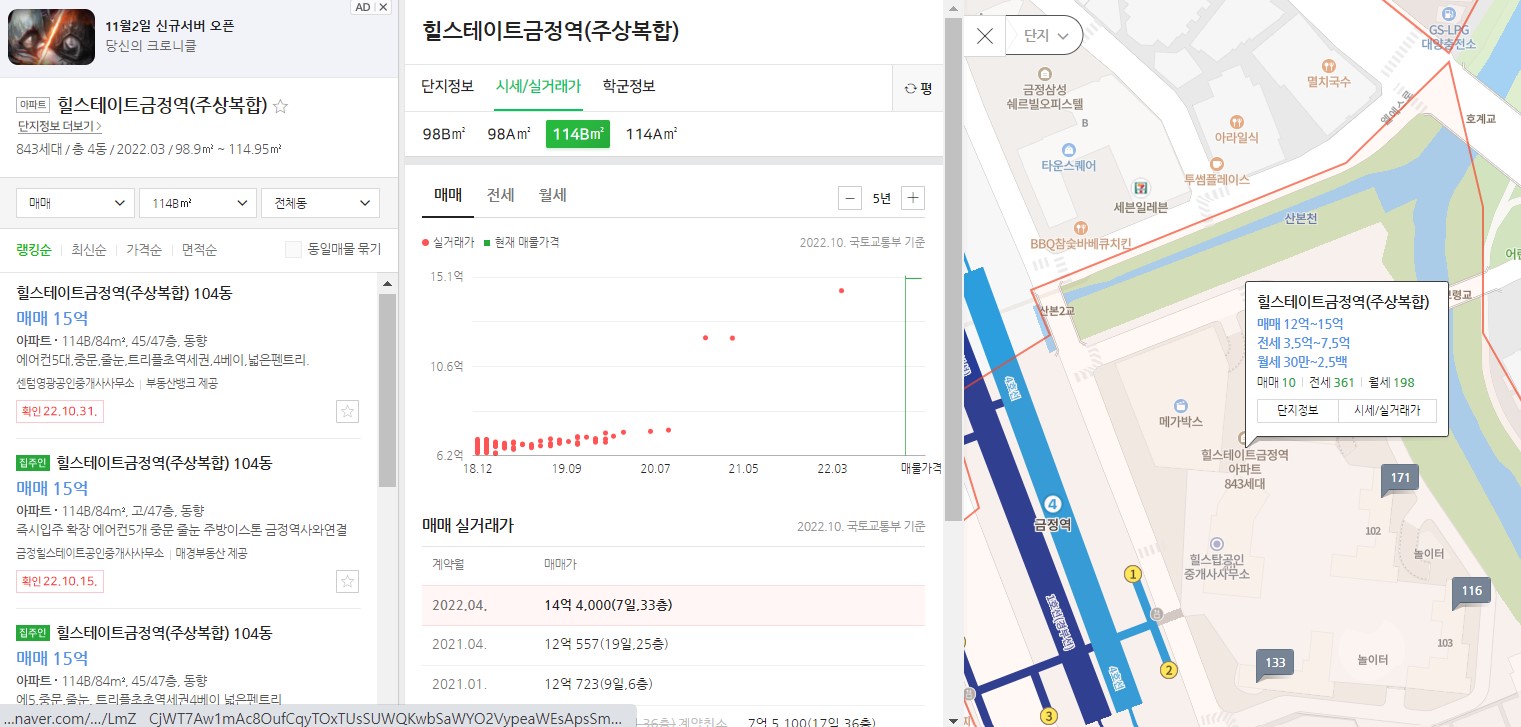Select 98A㎡ area type
The height and width of the screenshot is (727, 1521).
pos(509,134)
